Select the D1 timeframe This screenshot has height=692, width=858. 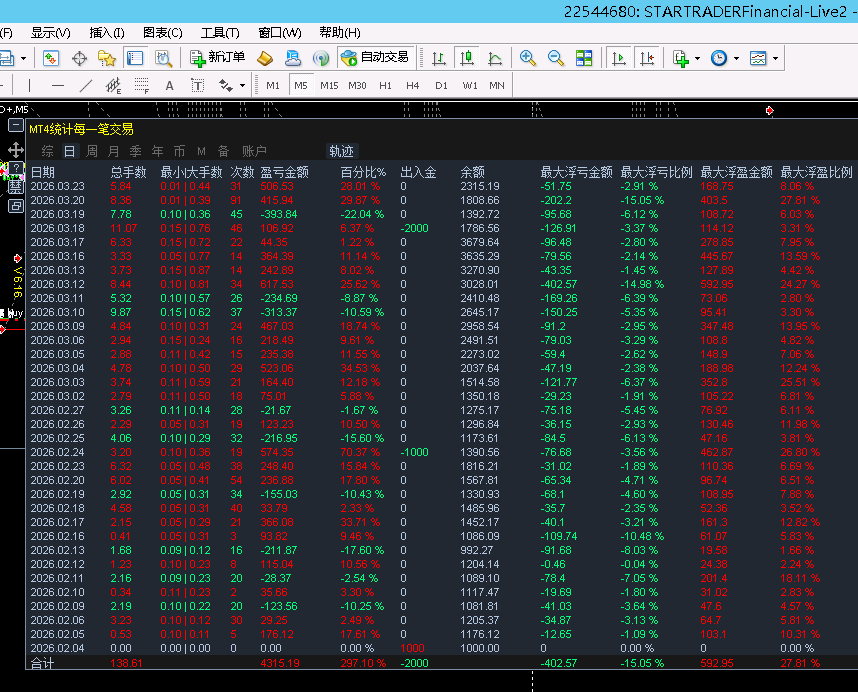point(441,85)
